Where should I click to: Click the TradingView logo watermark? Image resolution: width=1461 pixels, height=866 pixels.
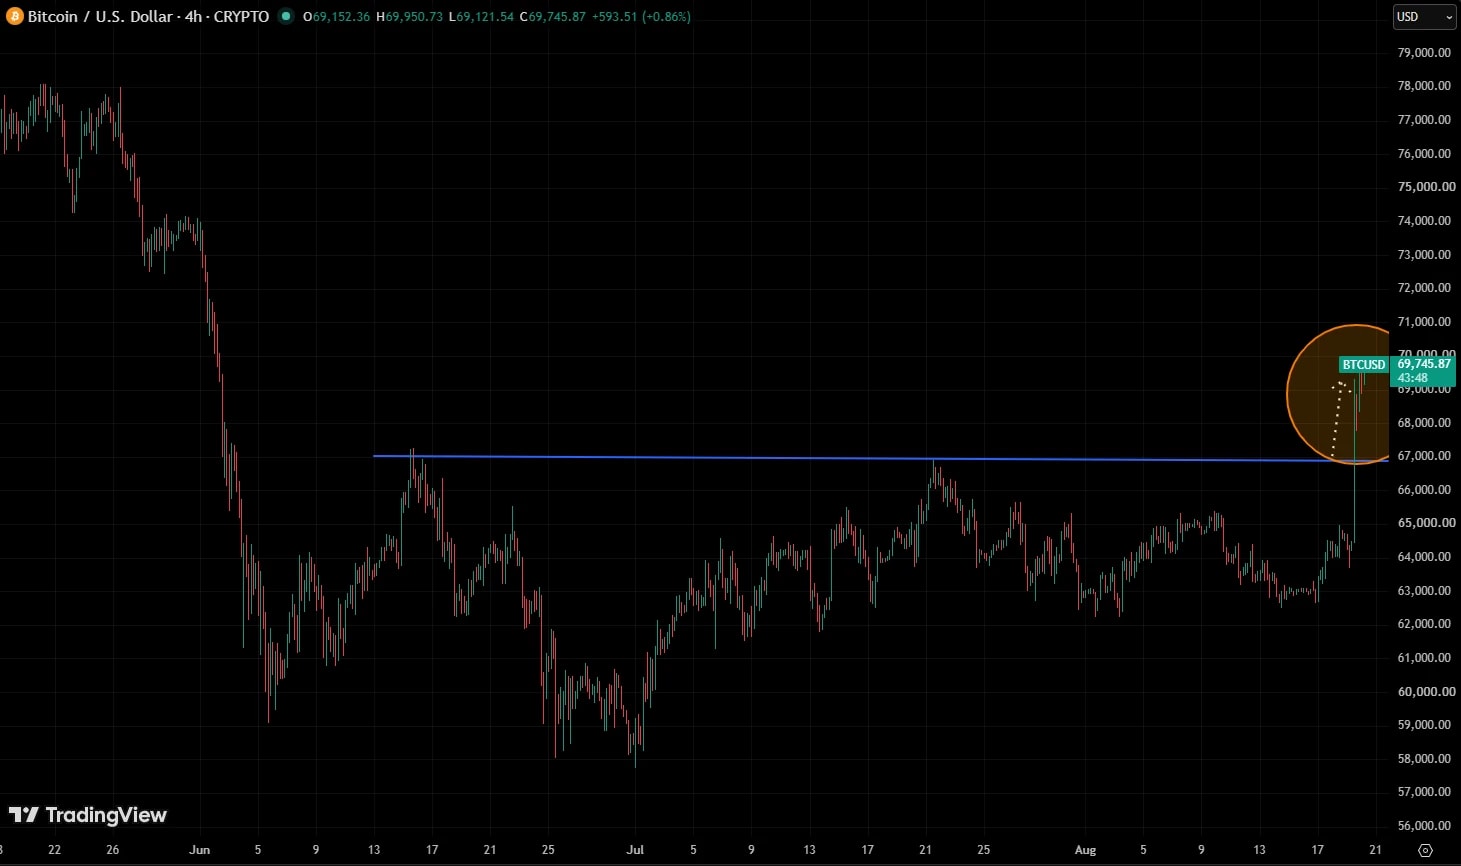(x=88, y=815)
